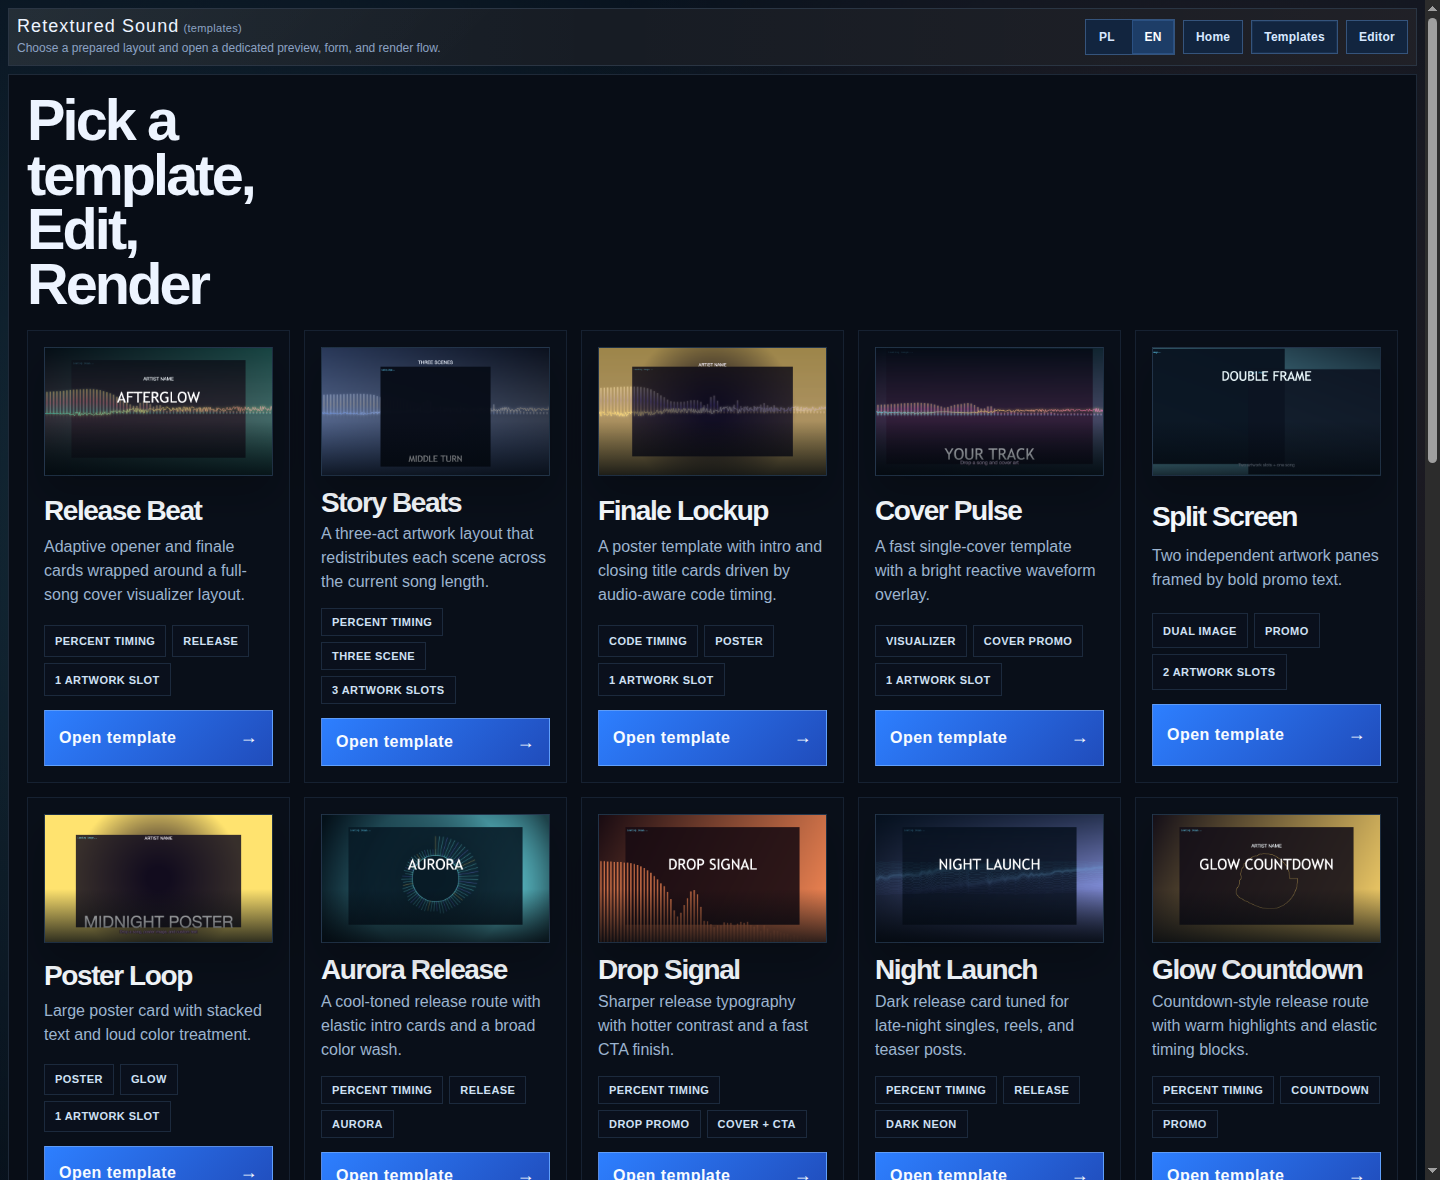This screenshot has width=1440, height=1180.
Task: Click the COVER PROMO tag
Action: (x=1027, y=641)
